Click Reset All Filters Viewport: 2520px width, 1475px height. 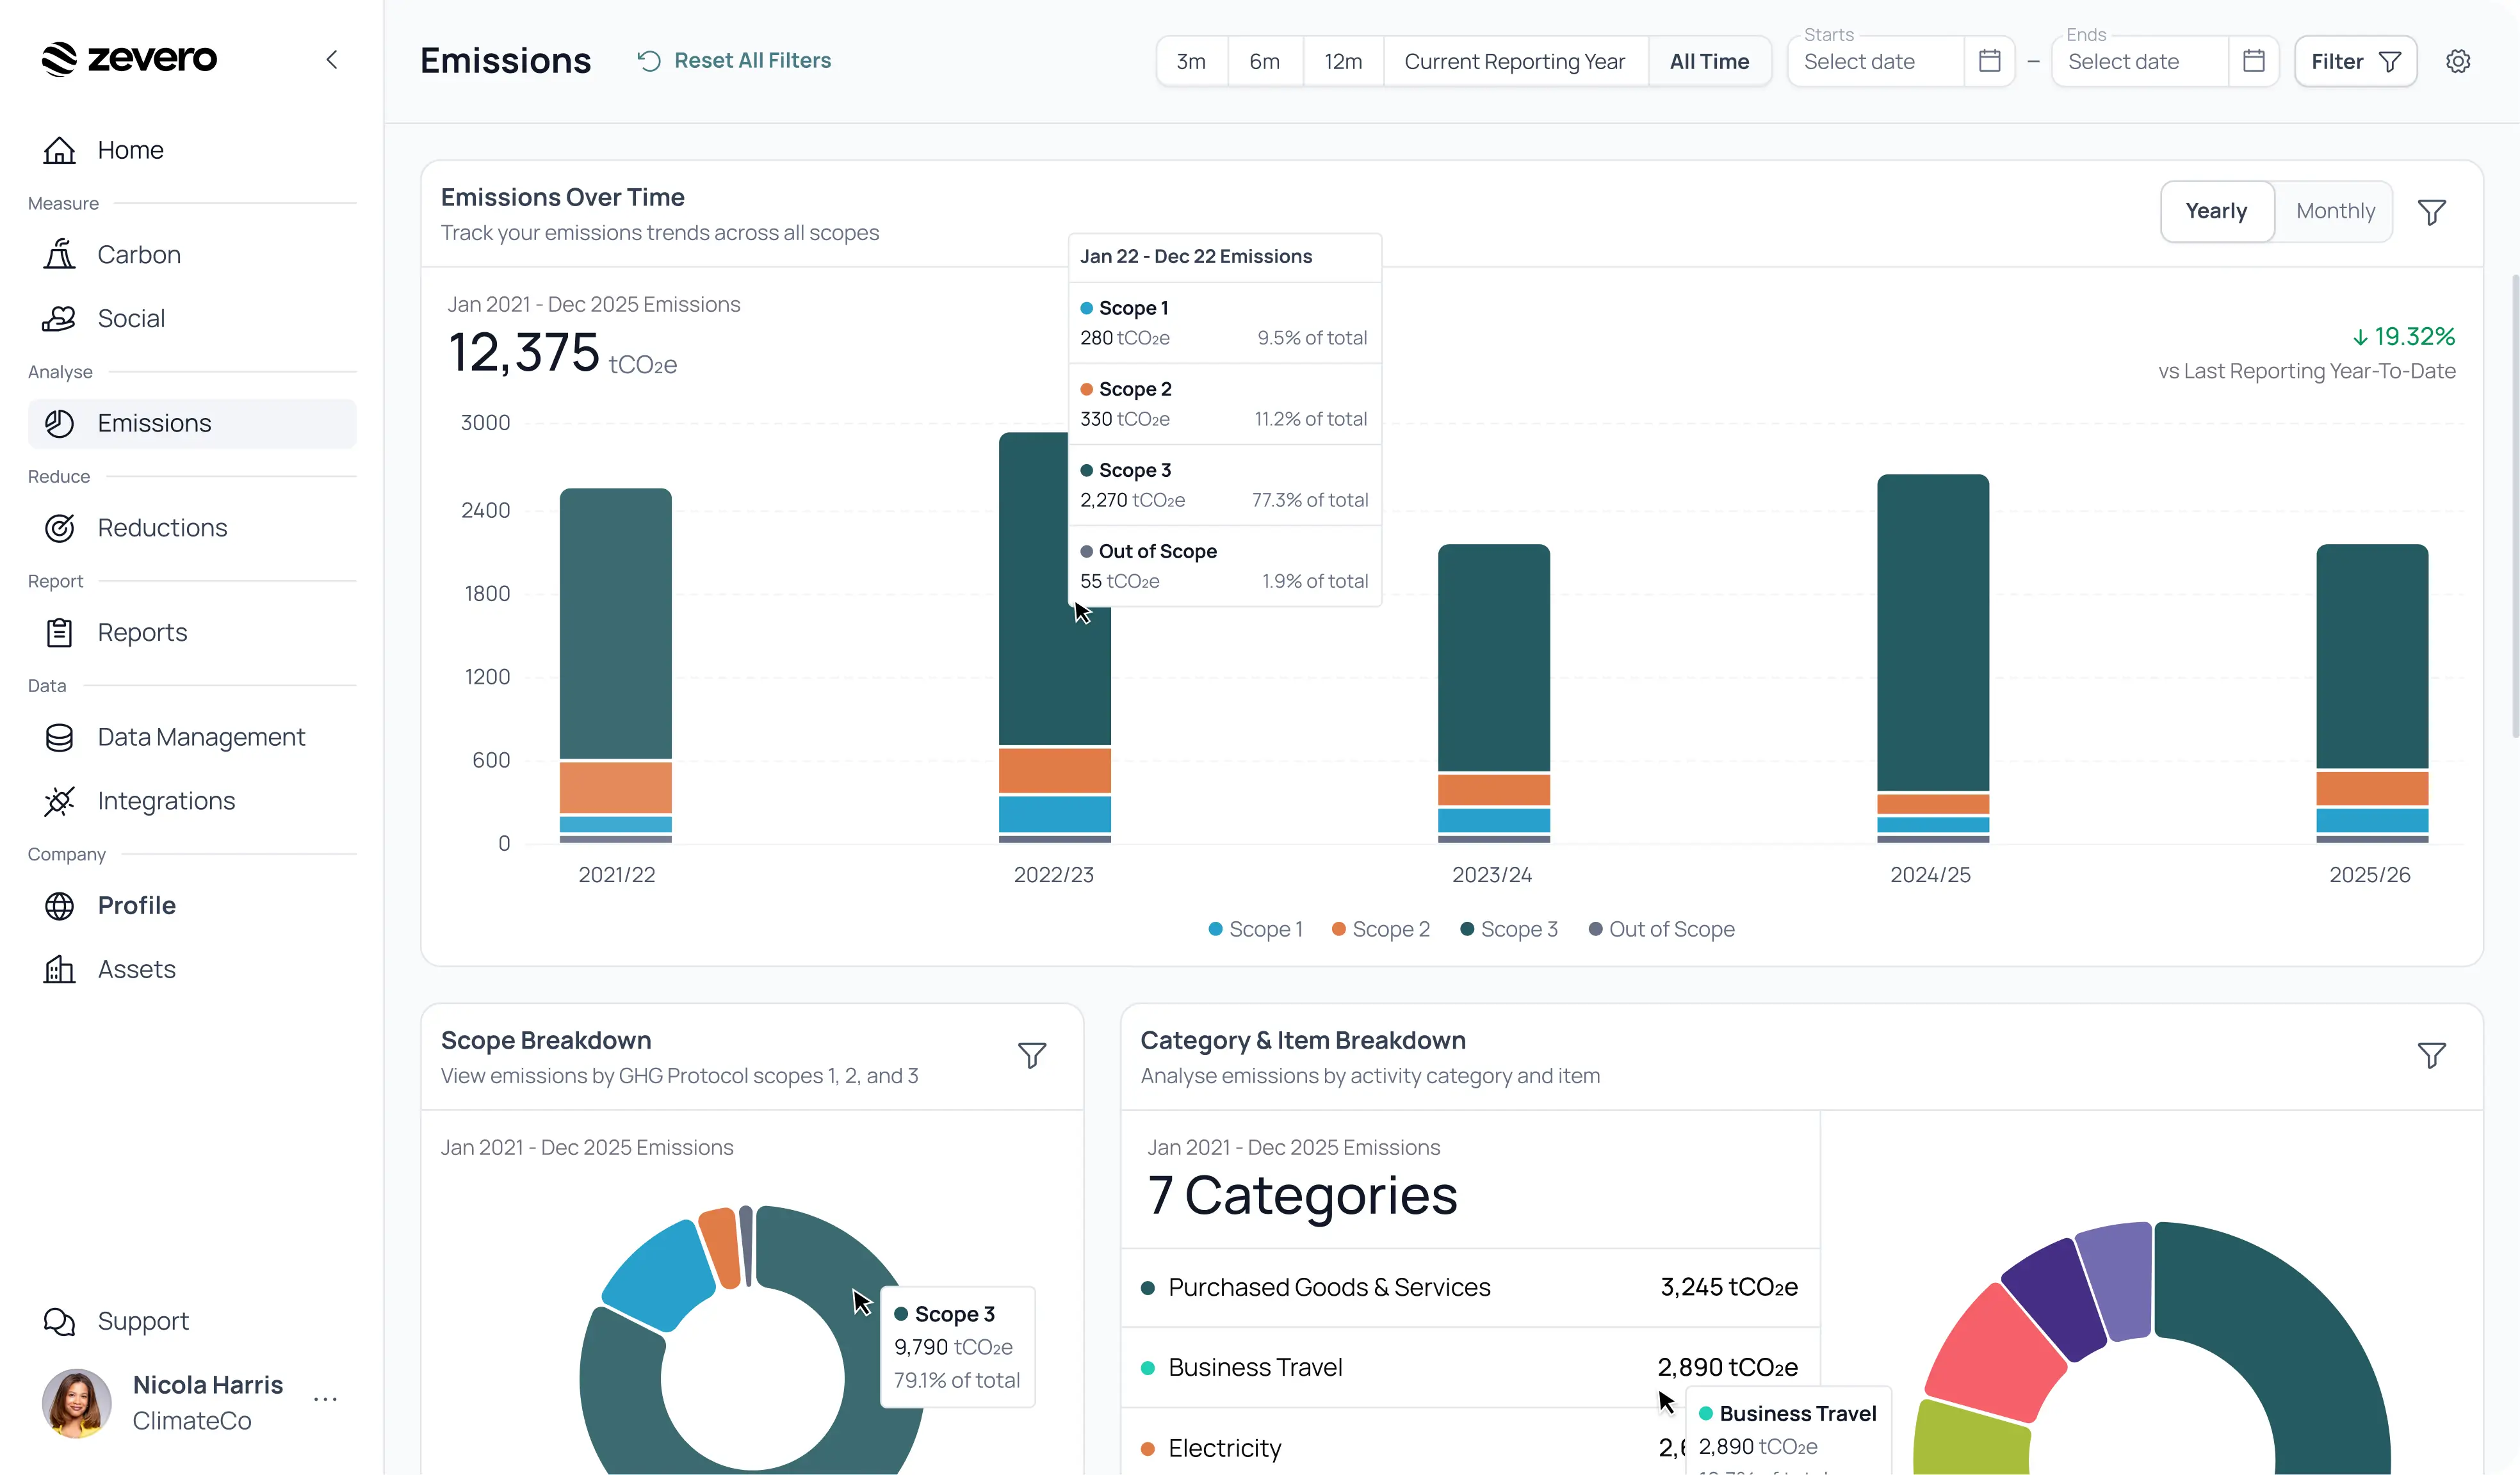[x=734, y=61]
